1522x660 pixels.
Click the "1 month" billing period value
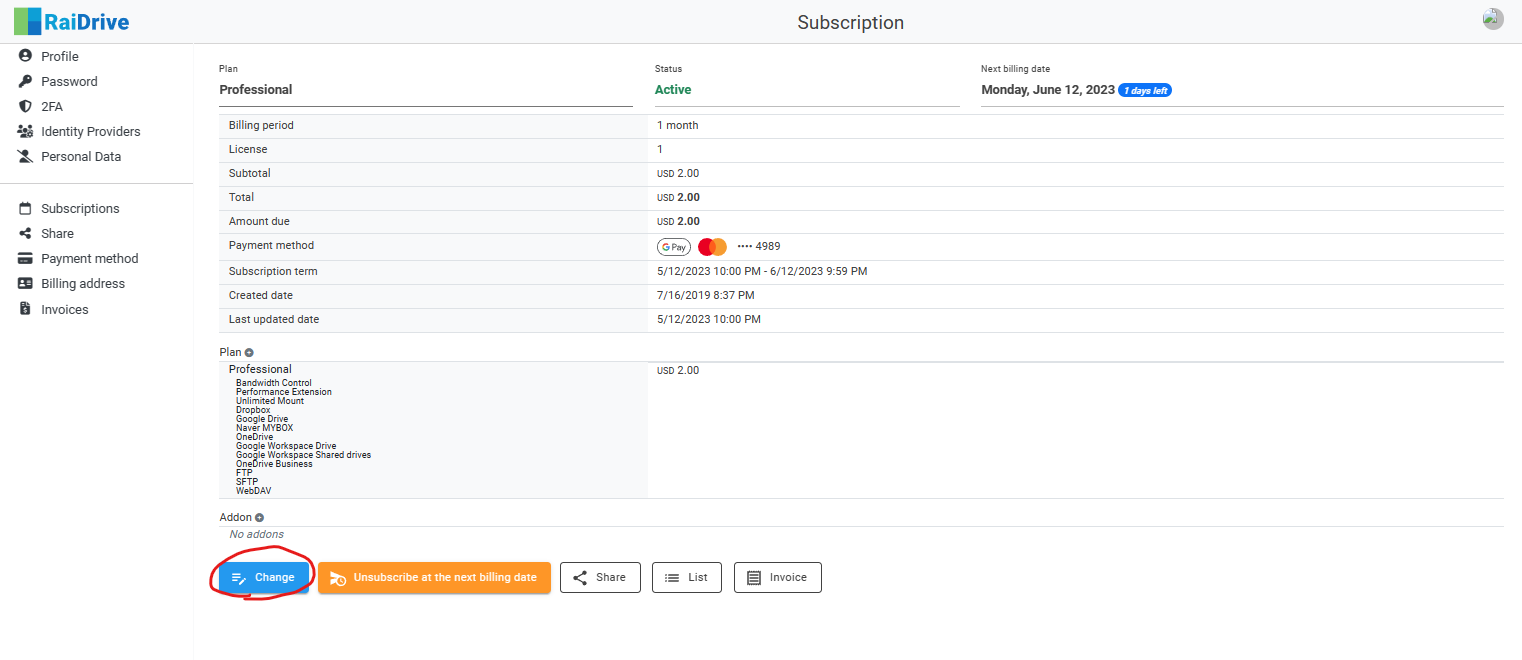click(678, 126)
